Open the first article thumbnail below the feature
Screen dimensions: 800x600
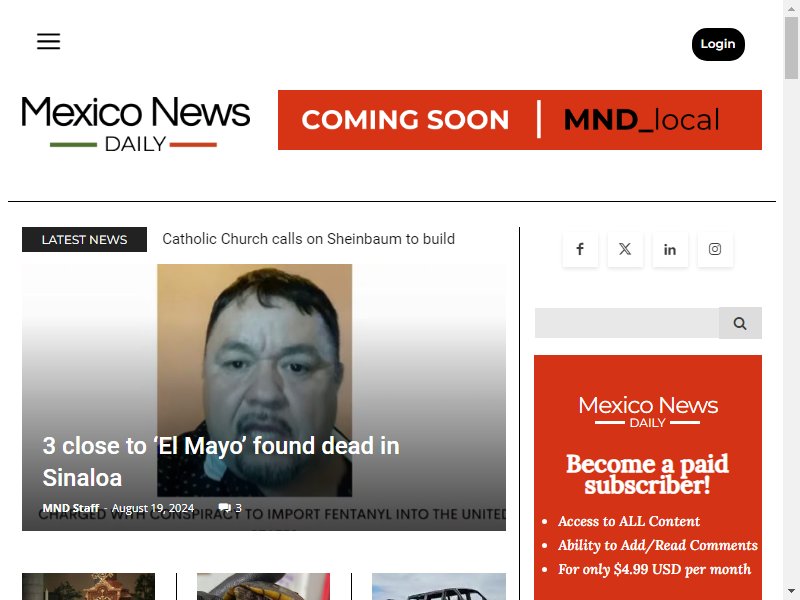tap(88, 586)
